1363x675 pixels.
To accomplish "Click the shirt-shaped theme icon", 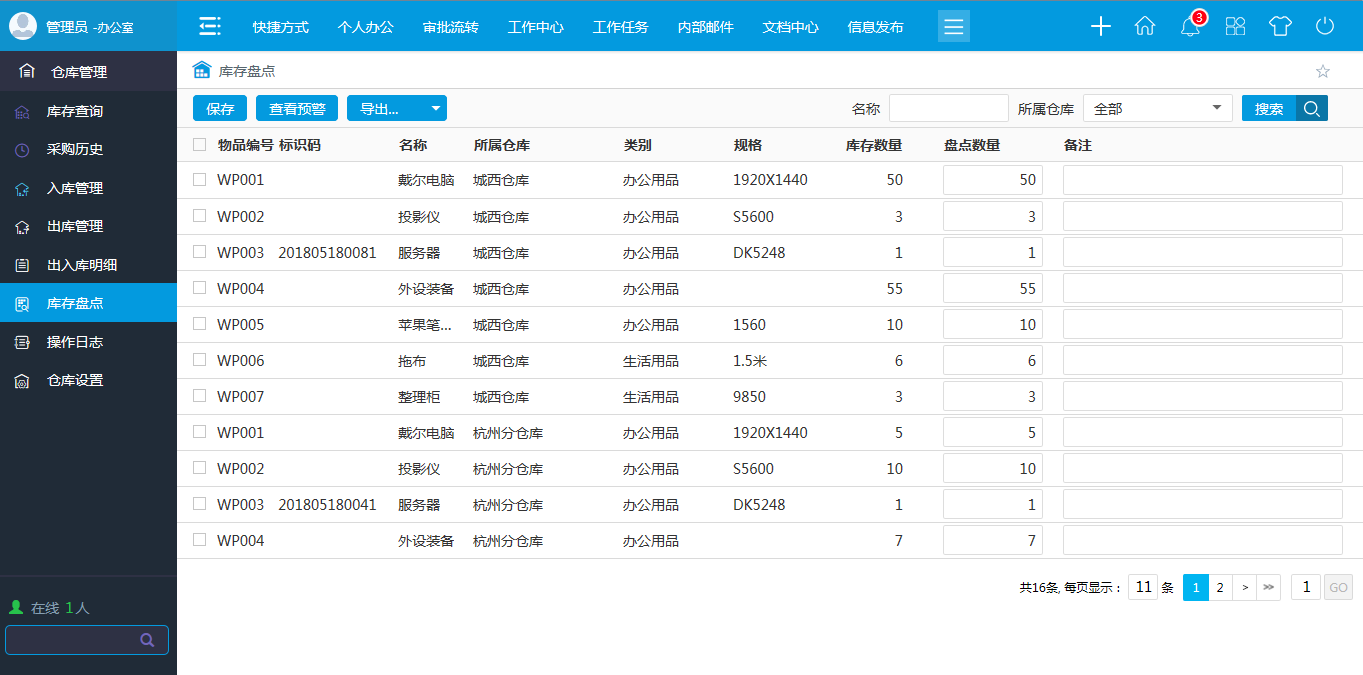I will 1279,27.
